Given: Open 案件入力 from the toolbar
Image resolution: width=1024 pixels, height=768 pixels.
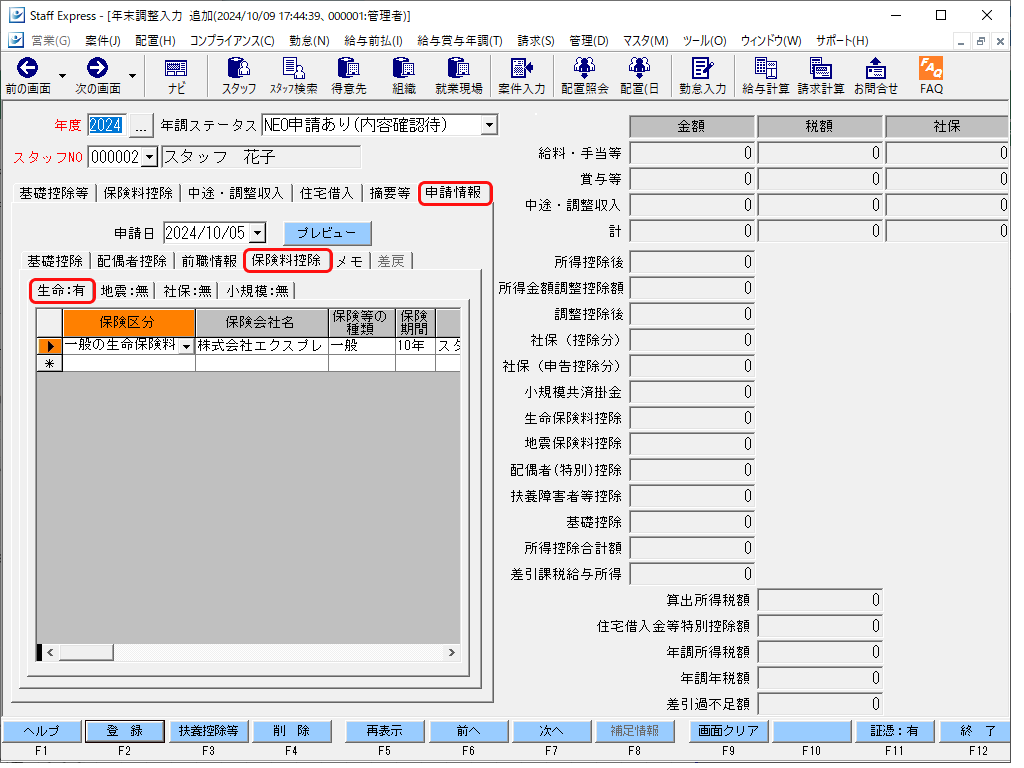Looking at the screenshot, I should click(x=521, y=75).
